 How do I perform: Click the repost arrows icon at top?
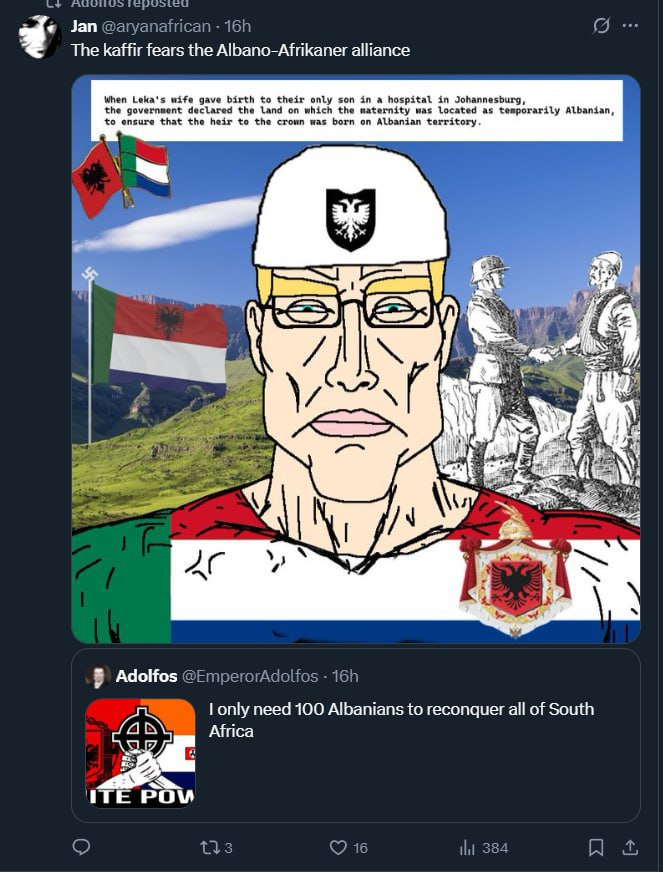53,4
